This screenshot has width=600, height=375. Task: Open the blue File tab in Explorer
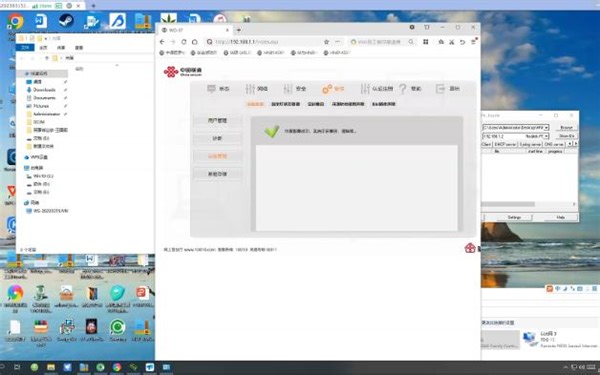[x=25, y=47]
